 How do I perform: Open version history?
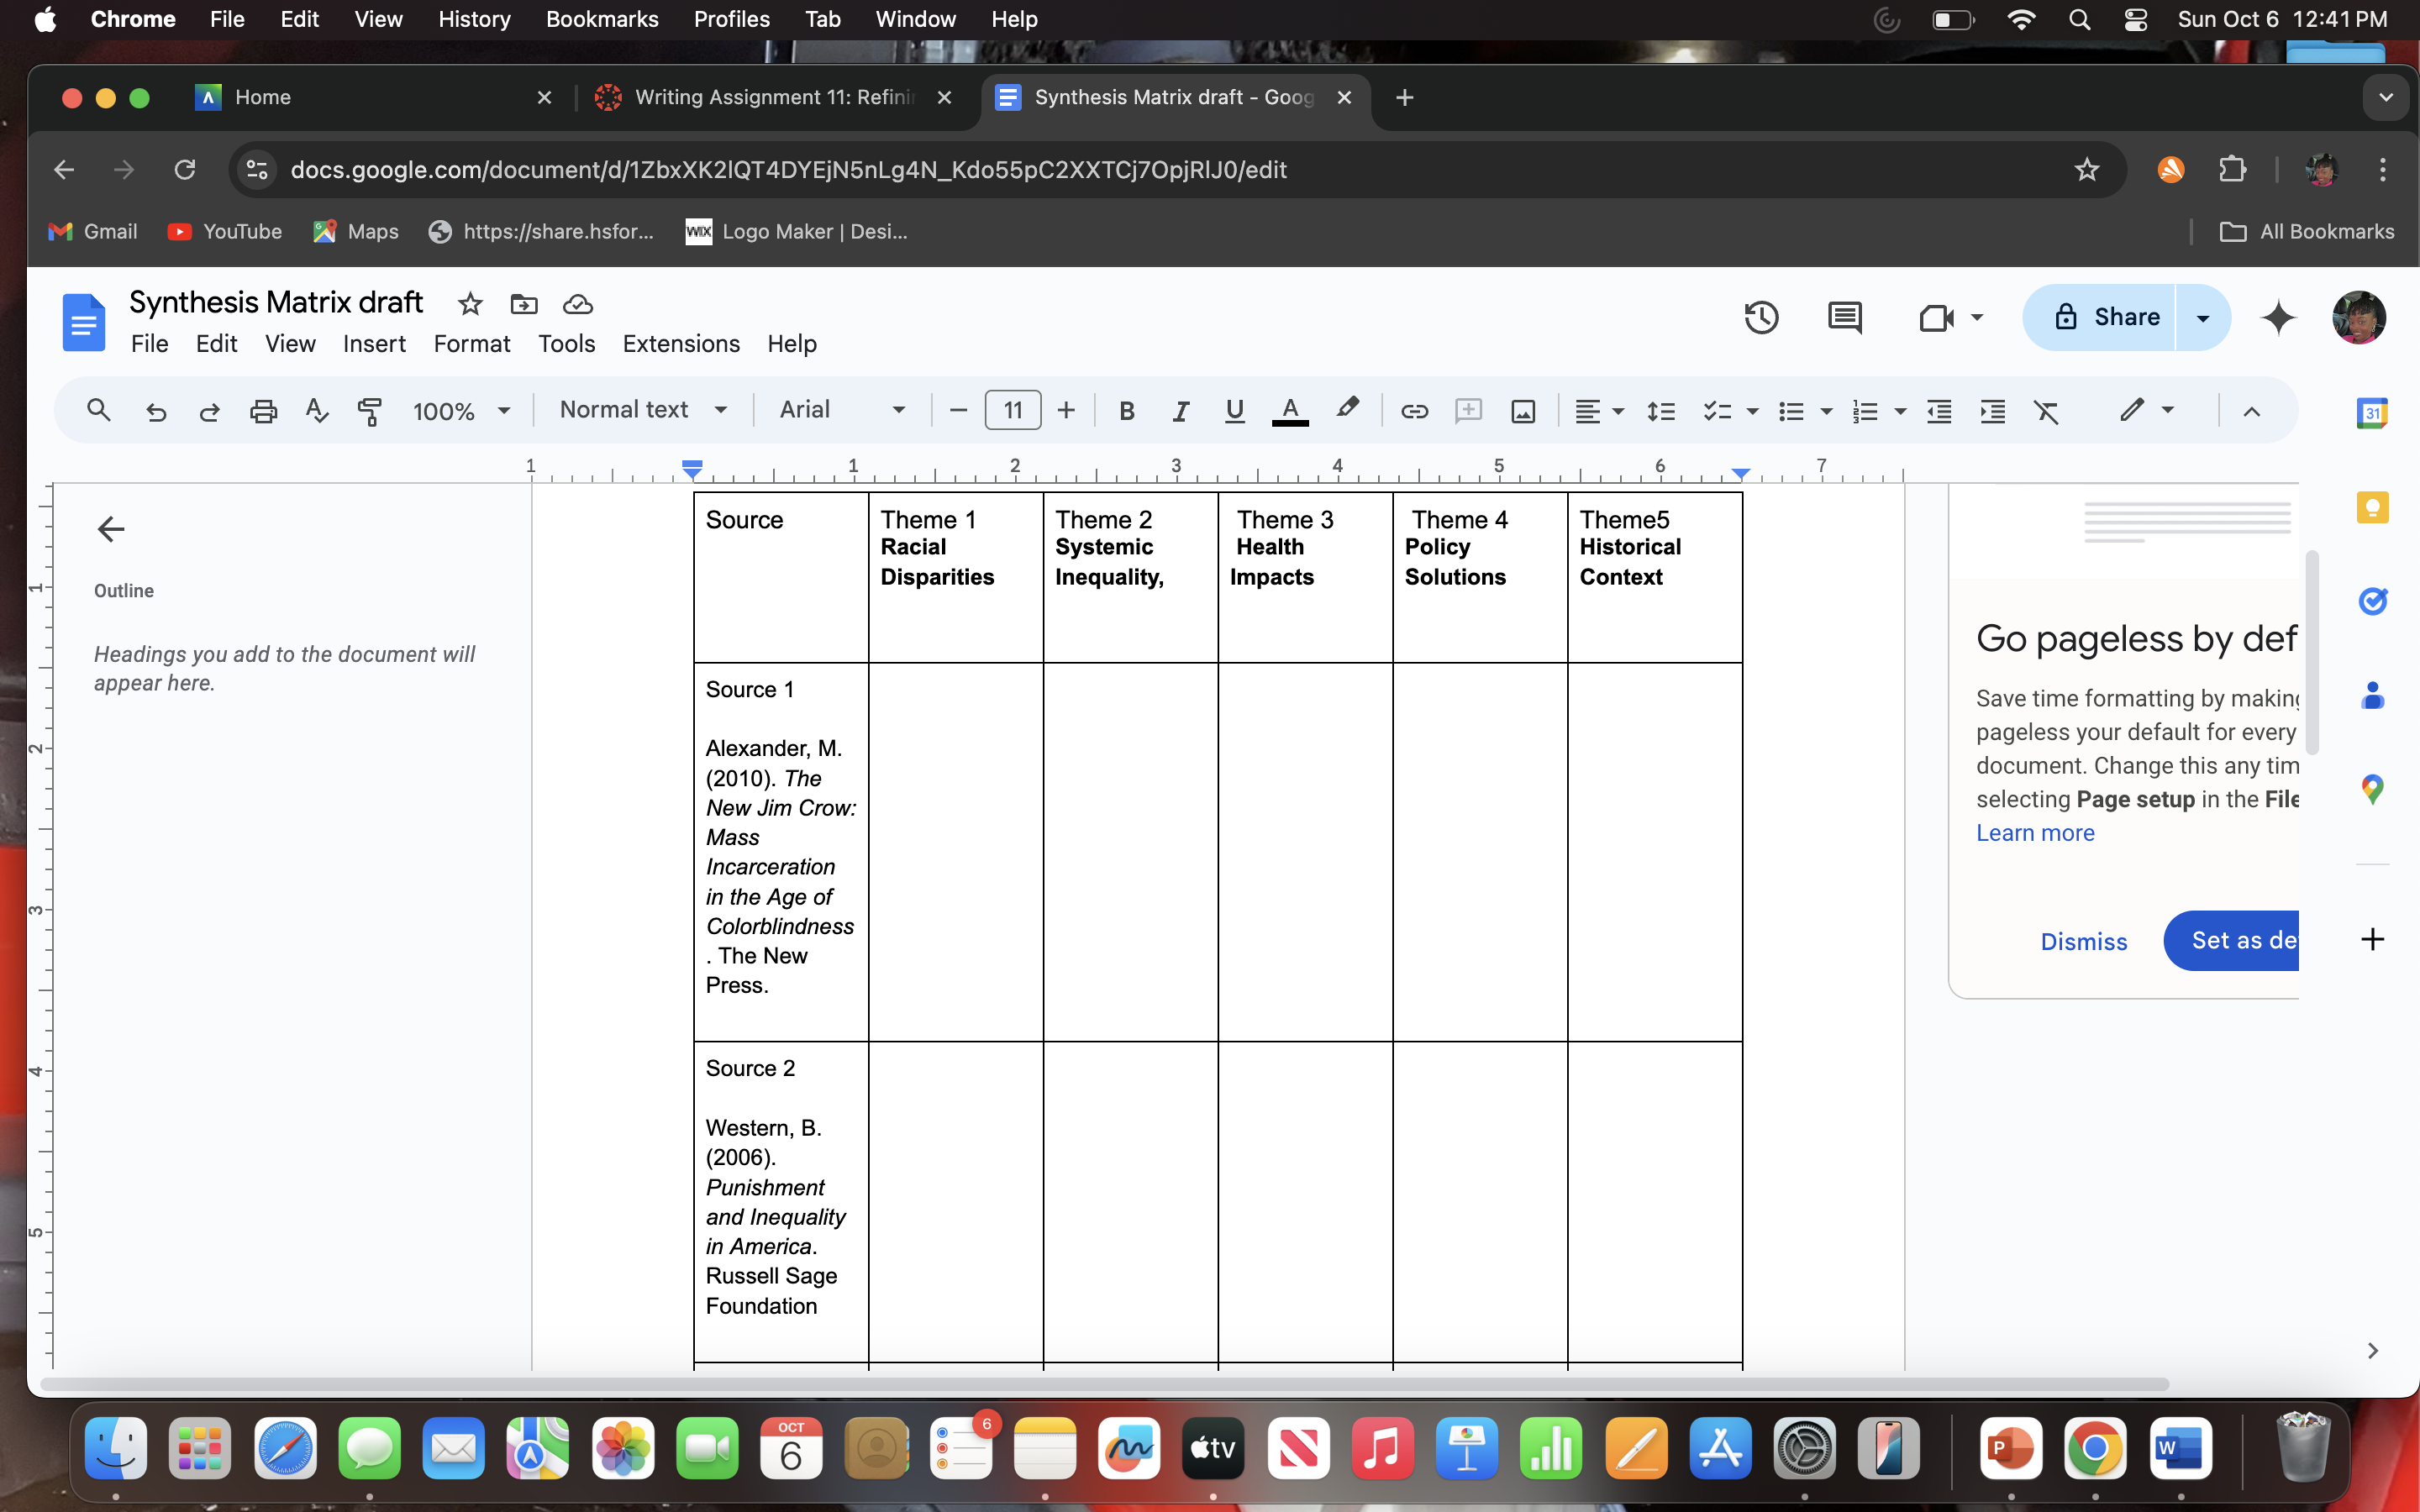coord(1761,317)
